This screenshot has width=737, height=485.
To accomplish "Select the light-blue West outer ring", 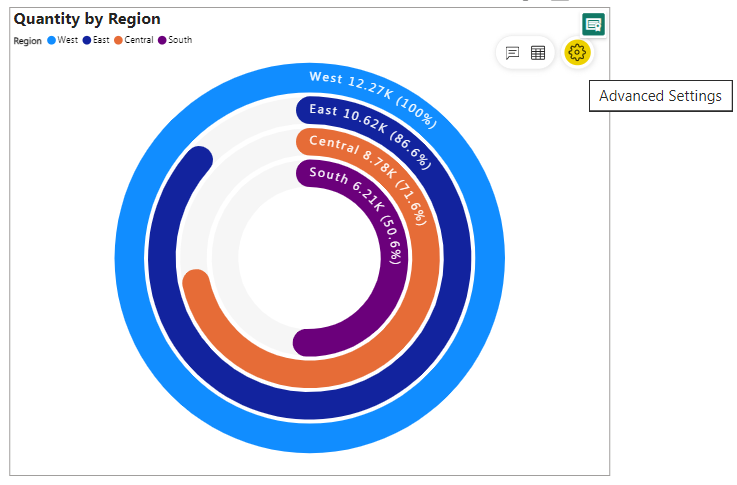I will click(x=130, y=260).
